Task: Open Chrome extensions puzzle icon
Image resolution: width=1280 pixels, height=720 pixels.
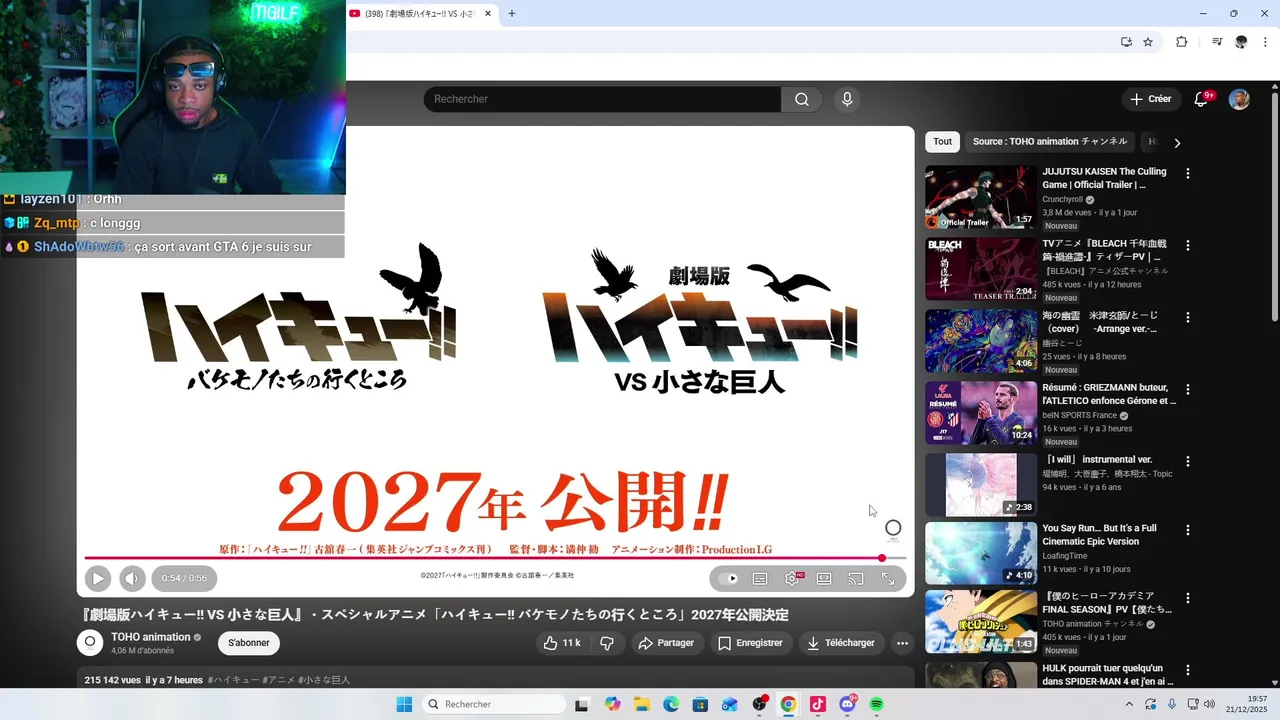Action: 1182,42
